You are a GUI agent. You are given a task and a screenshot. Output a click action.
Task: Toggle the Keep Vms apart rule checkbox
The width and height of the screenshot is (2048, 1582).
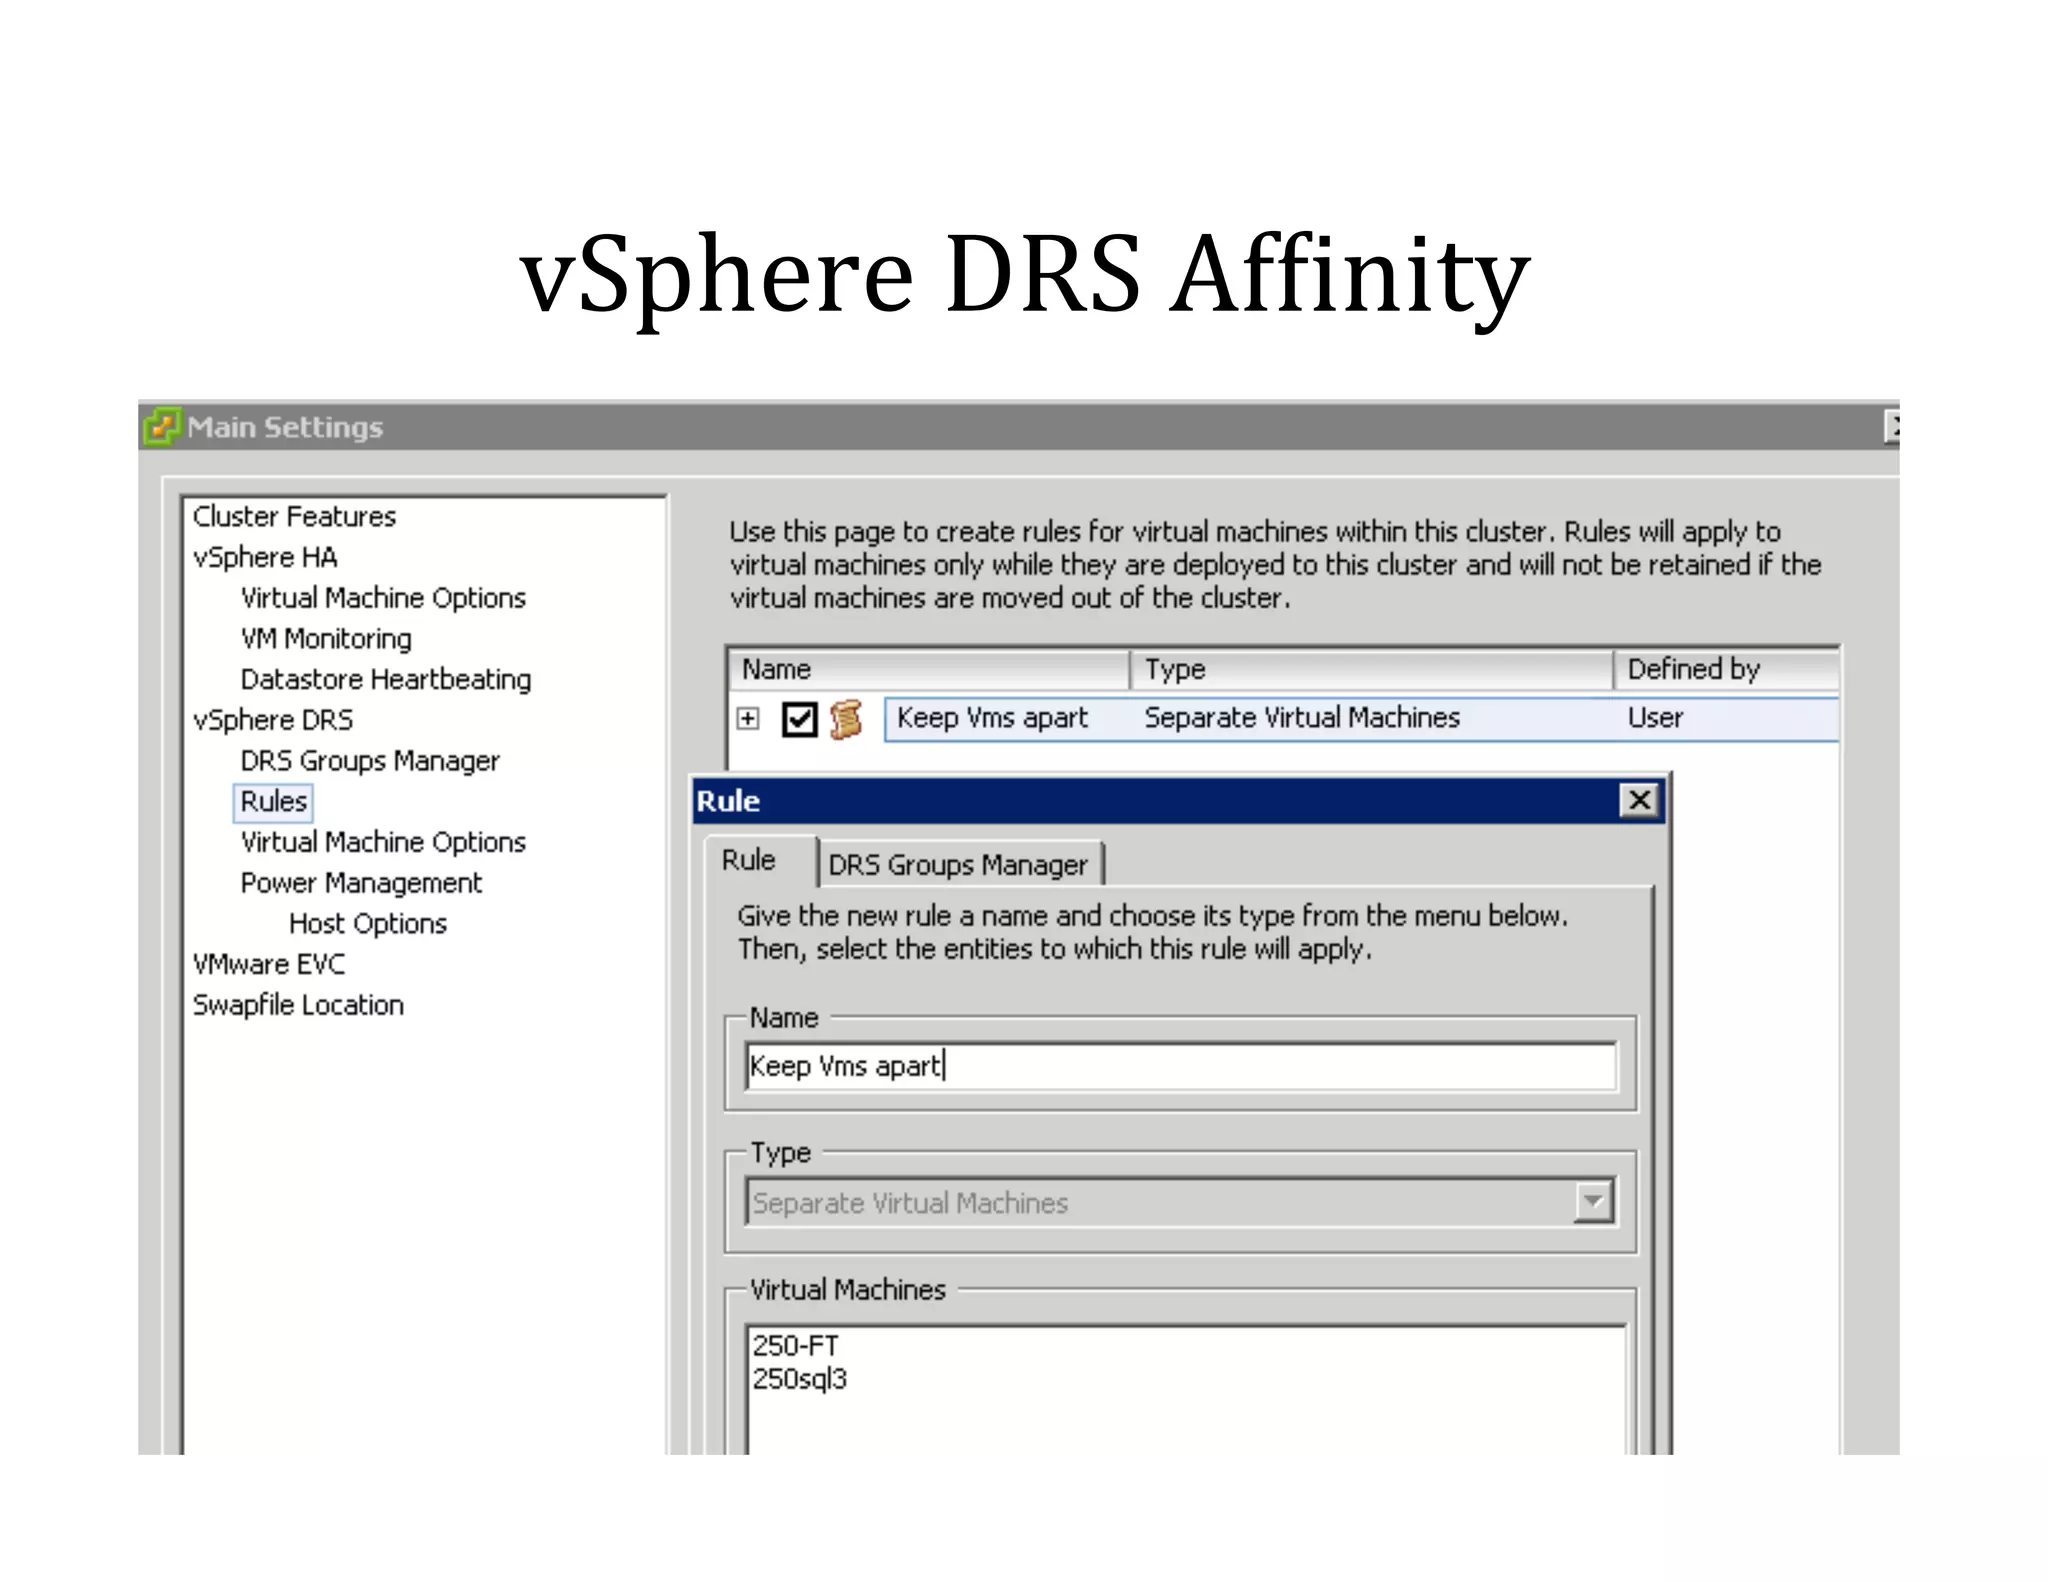[800, 719]
